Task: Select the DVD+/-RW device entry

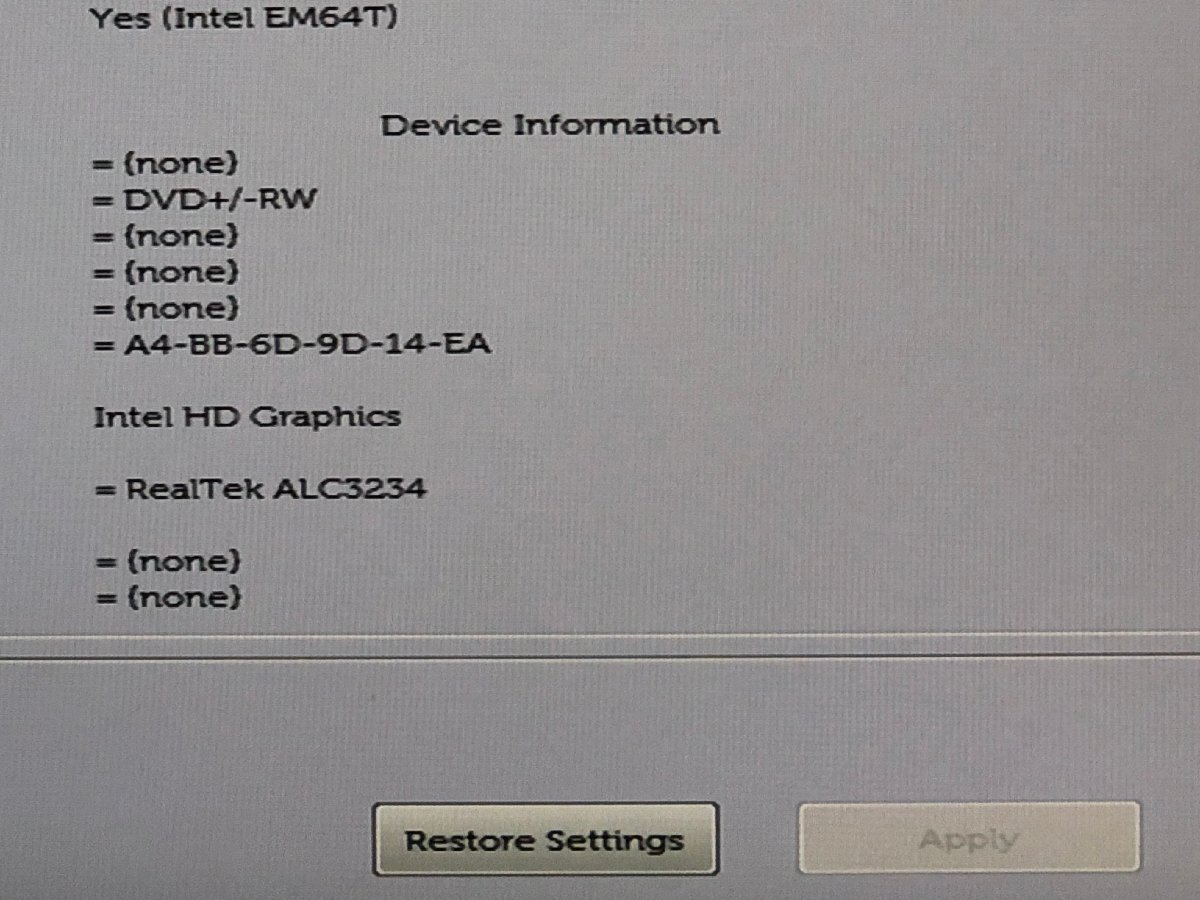Action: pyautogui.click(x=220, y=199)
